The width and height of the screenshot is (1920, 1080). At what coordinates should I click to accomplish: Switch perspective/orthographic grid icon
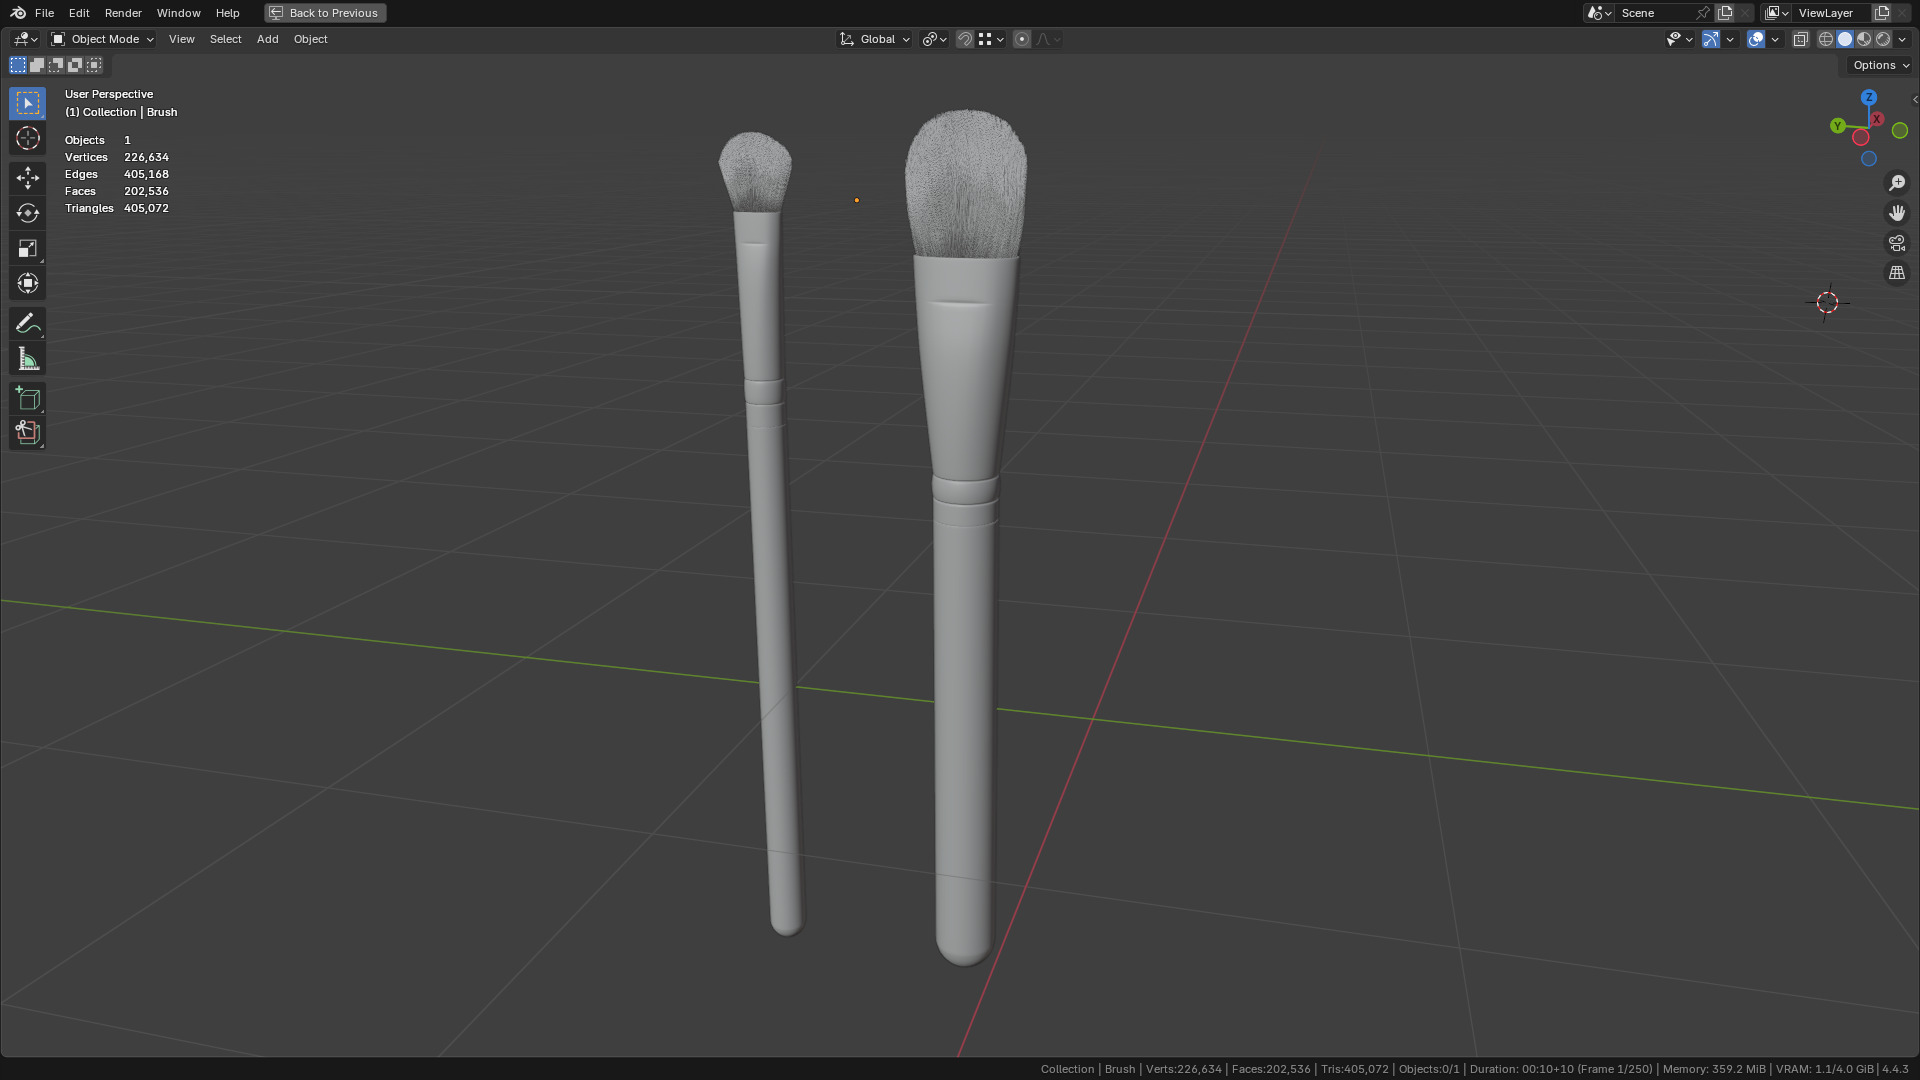pyautogui.click(x=1897, y=273)
